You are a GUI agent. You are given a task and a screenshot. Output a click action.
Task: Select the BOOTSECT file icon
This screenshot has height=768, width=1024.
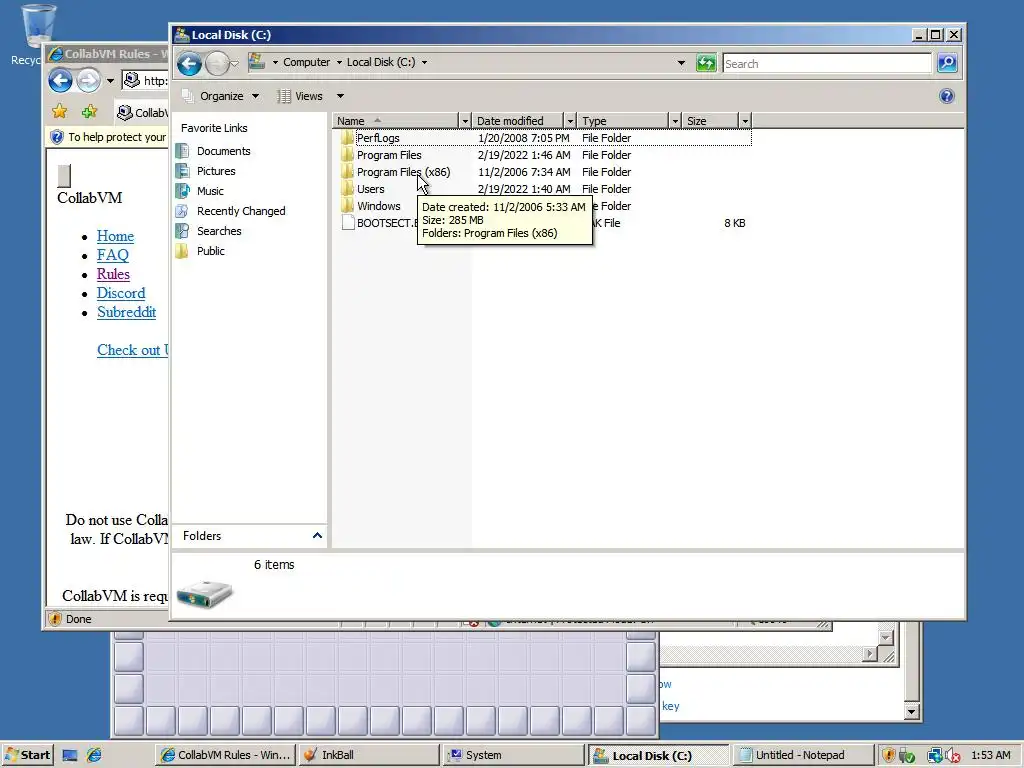pyautogui.click(x=348, y=223)
